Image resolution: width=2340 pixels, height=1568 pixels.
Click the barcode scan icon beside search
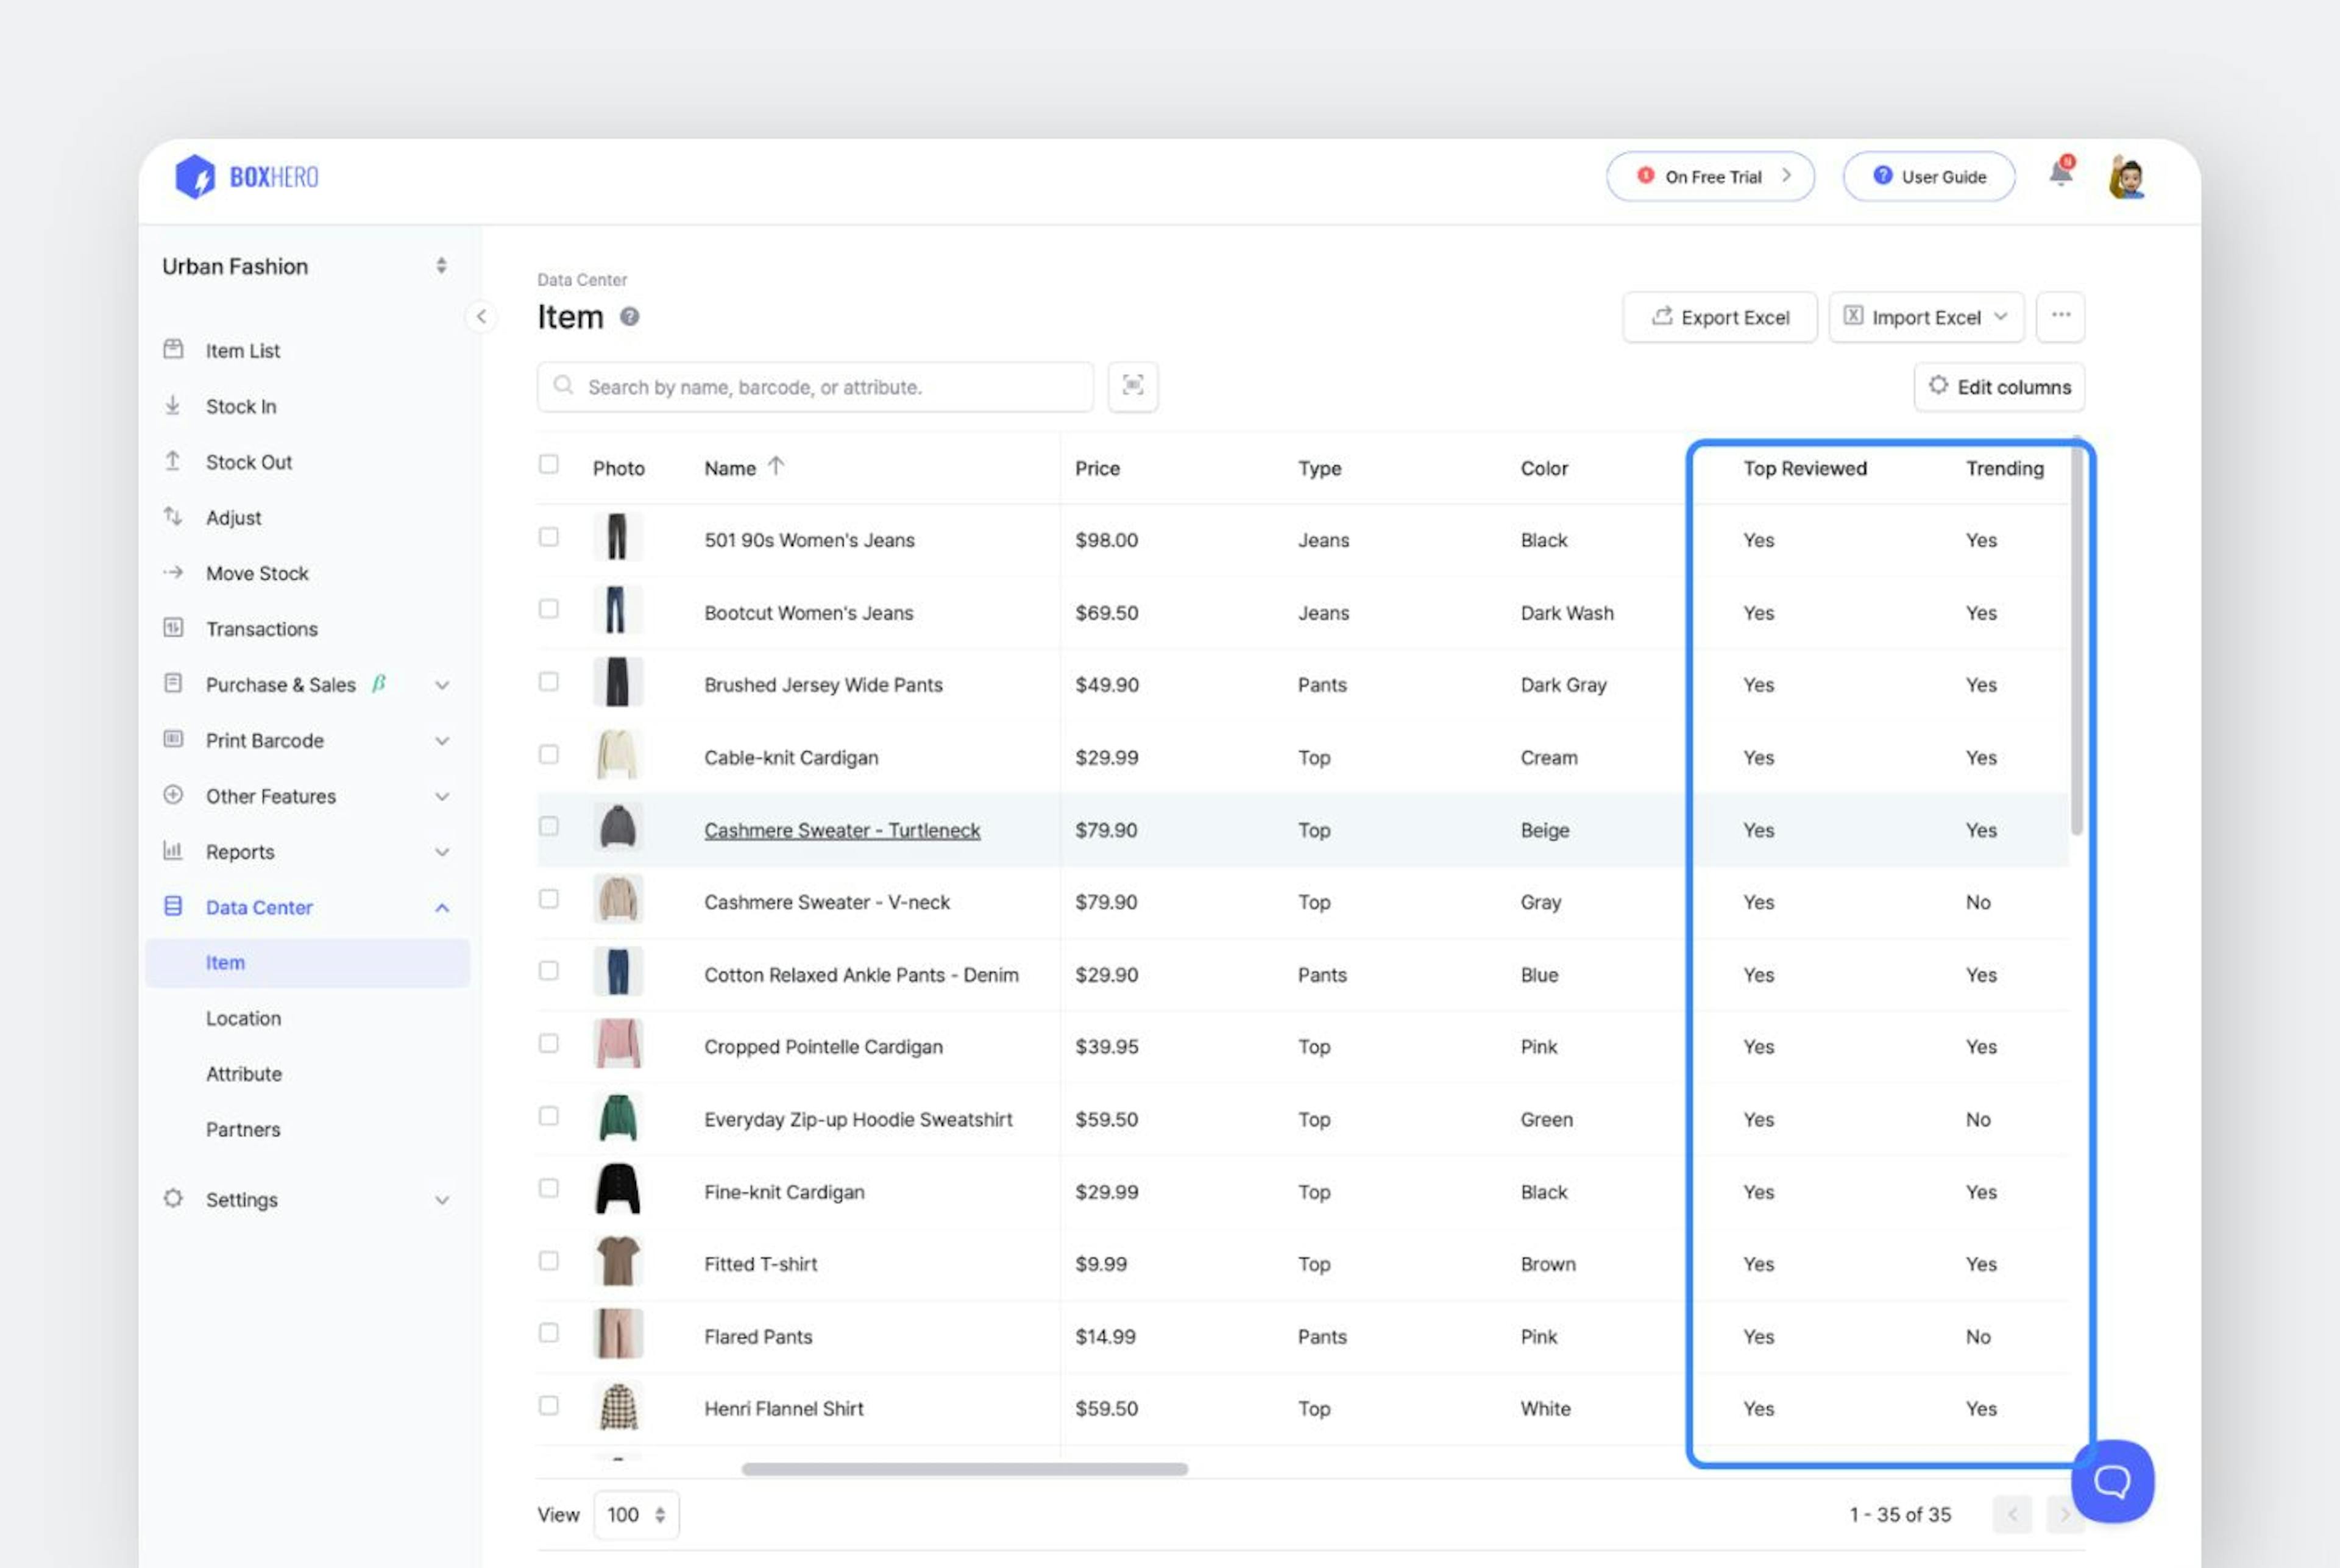click(x=1133, y=386)
